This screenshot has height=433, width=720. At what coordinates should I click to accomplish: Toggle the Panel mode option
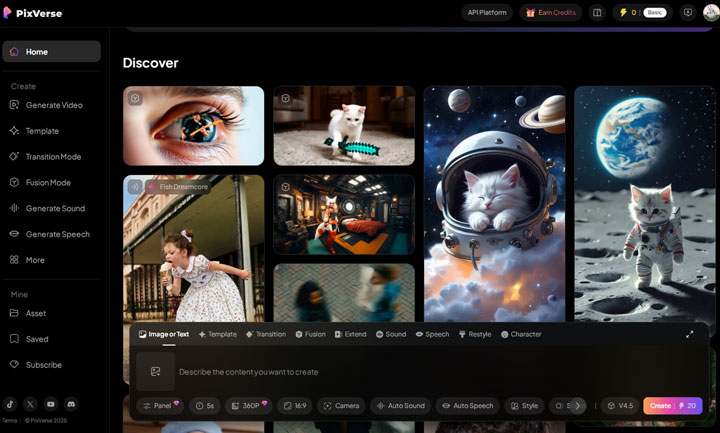[160, 406]
